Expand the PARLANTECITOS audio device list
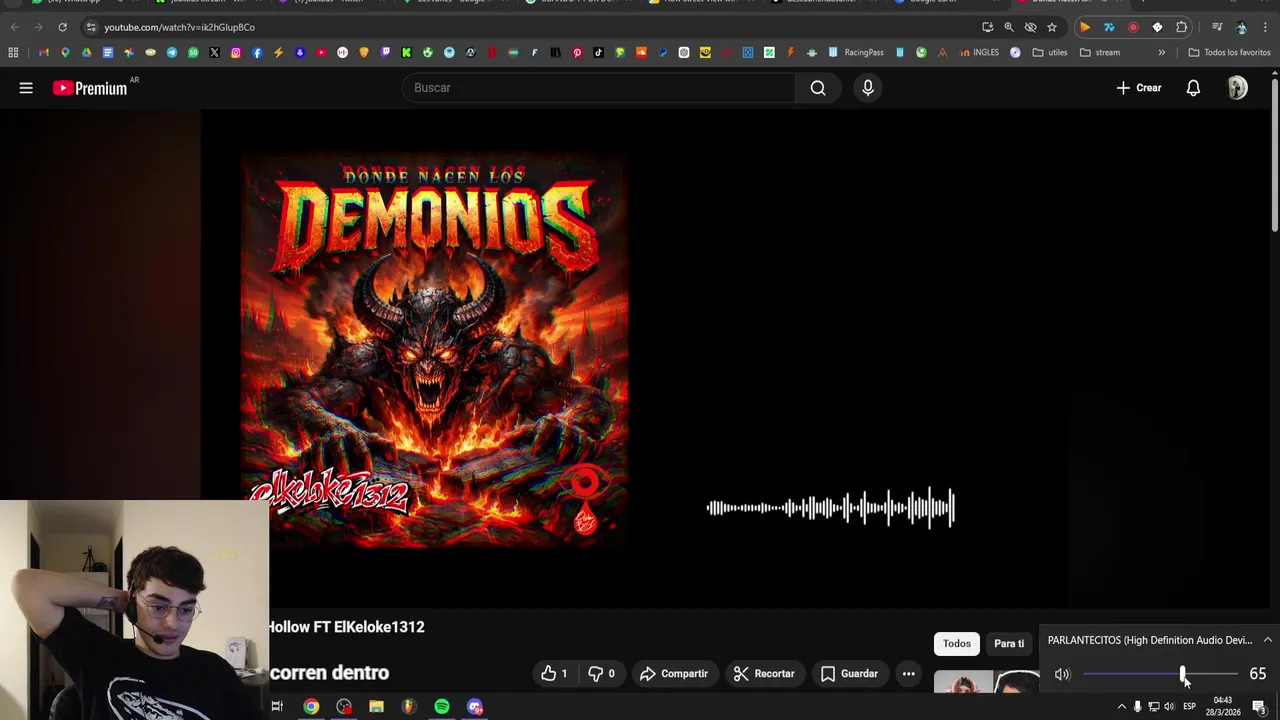1280x720 pixels. (x=1268, y=640)
